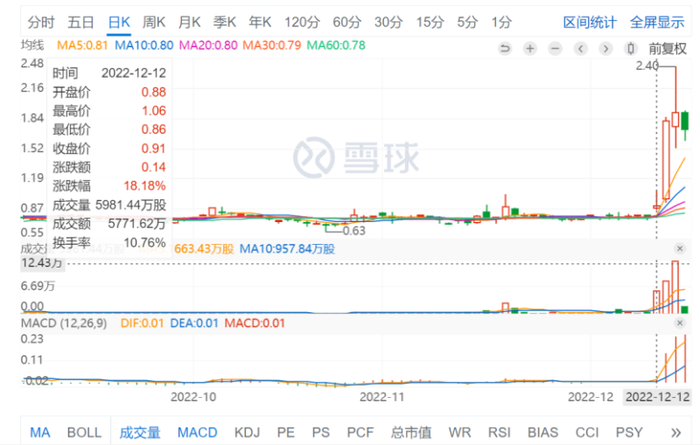The height and width of the screenshot is (445, 700).
Task: Click MACD (12,26,9) parameter label
Action: coord(64,323)
